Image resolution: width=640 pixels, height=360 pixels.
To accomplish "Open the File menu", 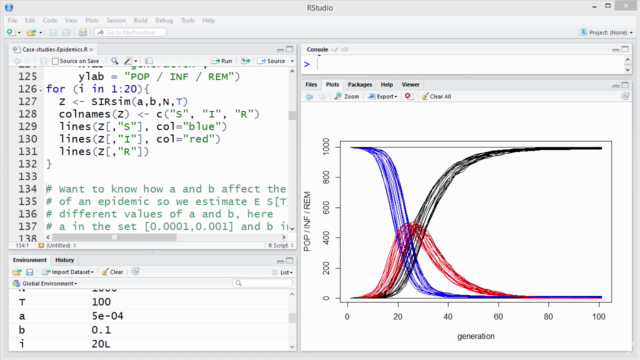I will (x=13, y=20).
